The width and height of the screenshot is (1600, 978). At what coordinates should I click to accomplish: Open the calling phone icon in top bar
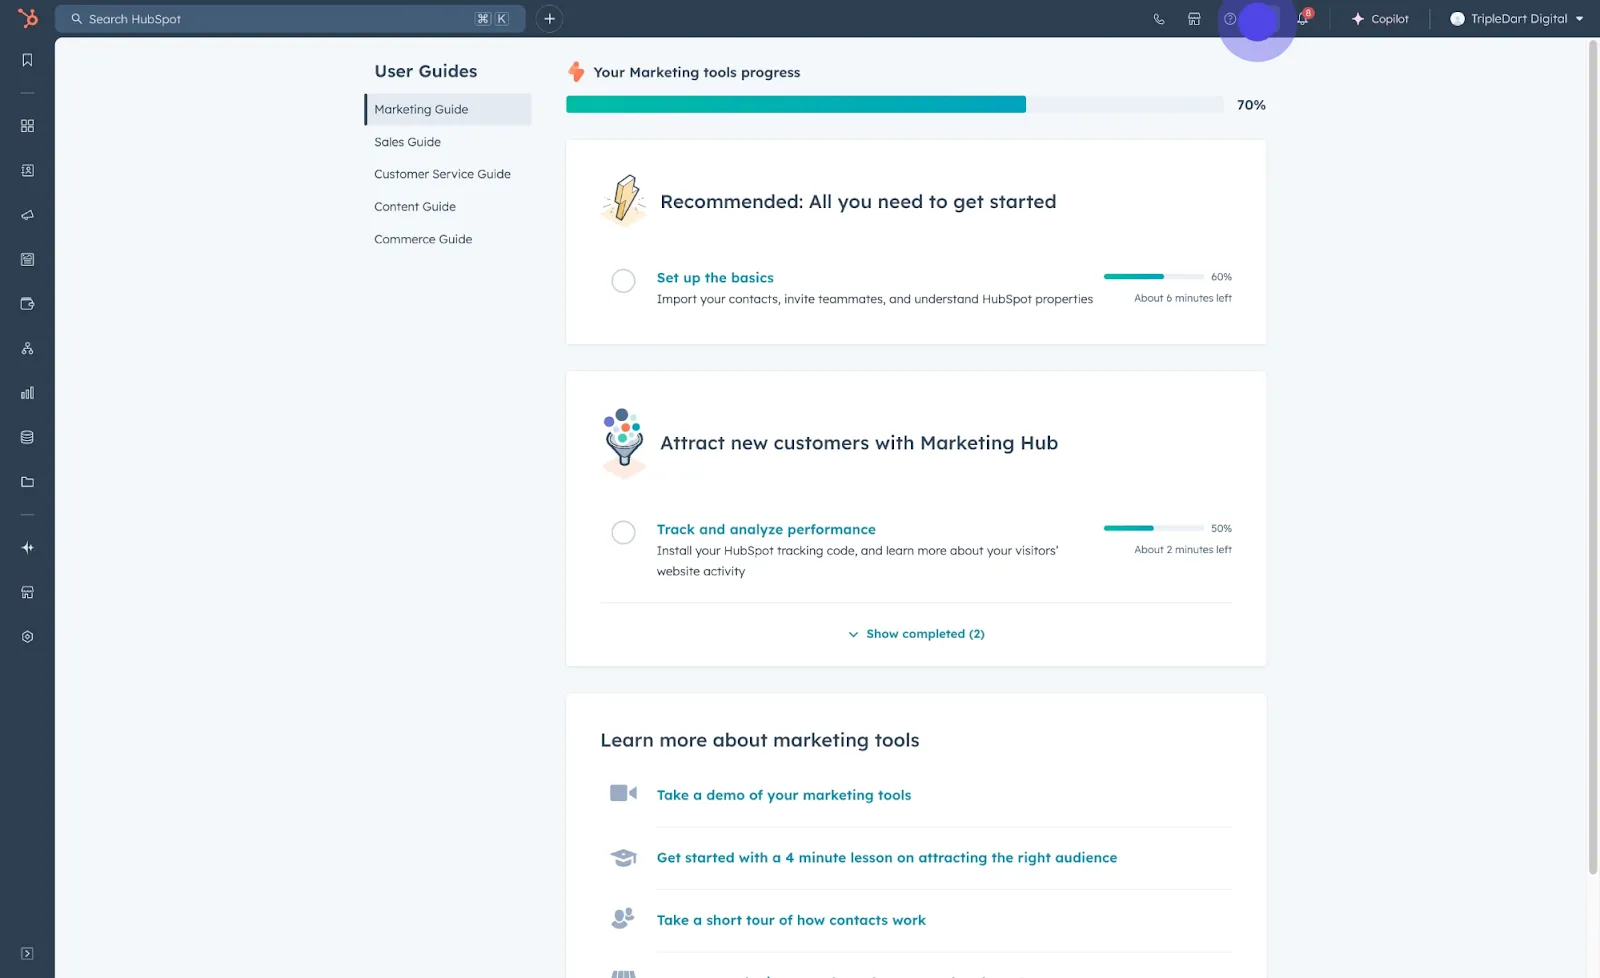(x=1159, y=19)
